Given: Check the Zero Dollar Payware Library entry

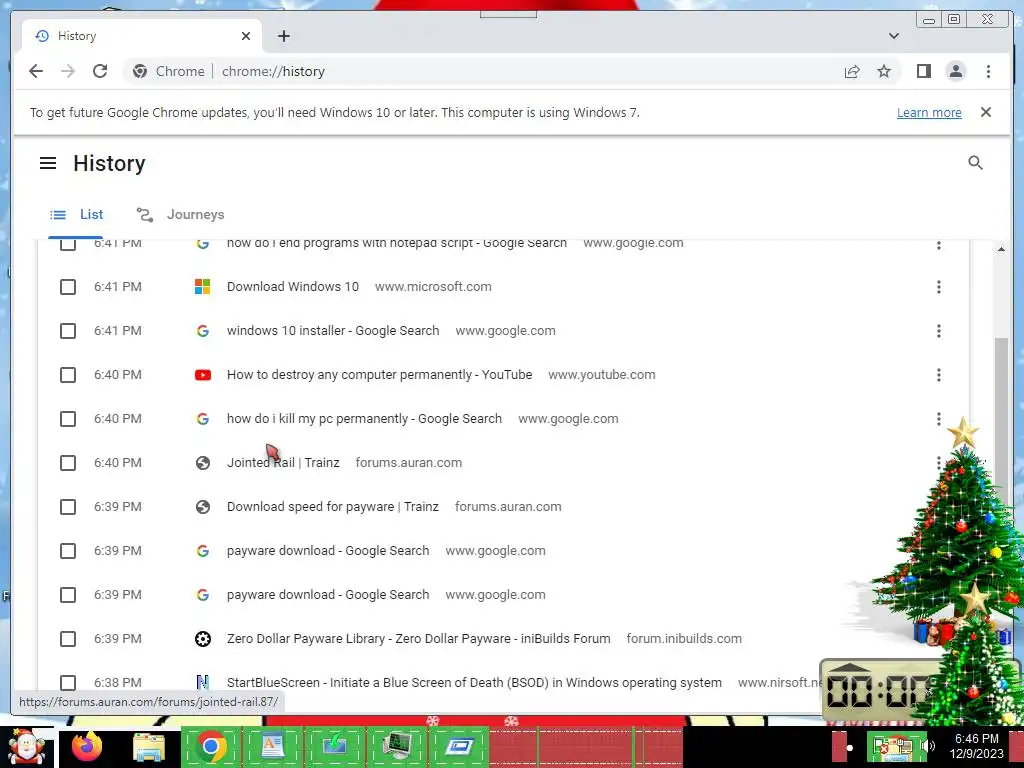Looking at the screenshot, I should click(68, 639).
